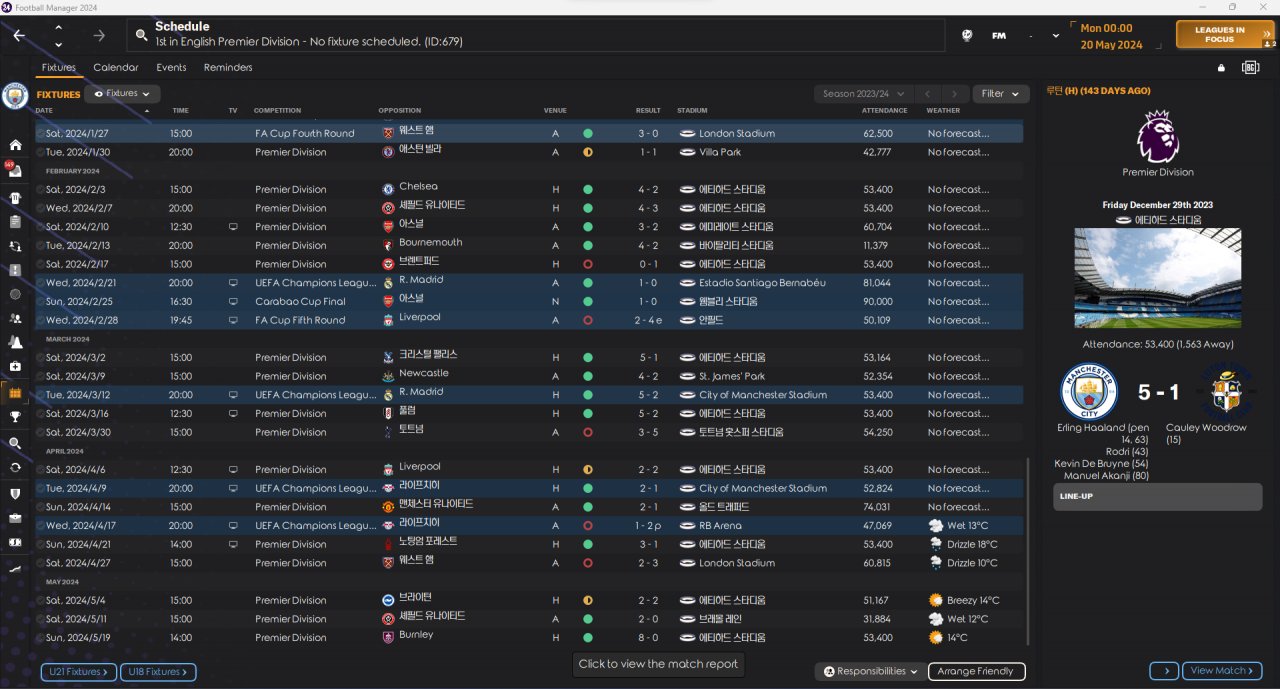
Task: Click the clipboard icon in the sidebar
Action: coord(15,221)
